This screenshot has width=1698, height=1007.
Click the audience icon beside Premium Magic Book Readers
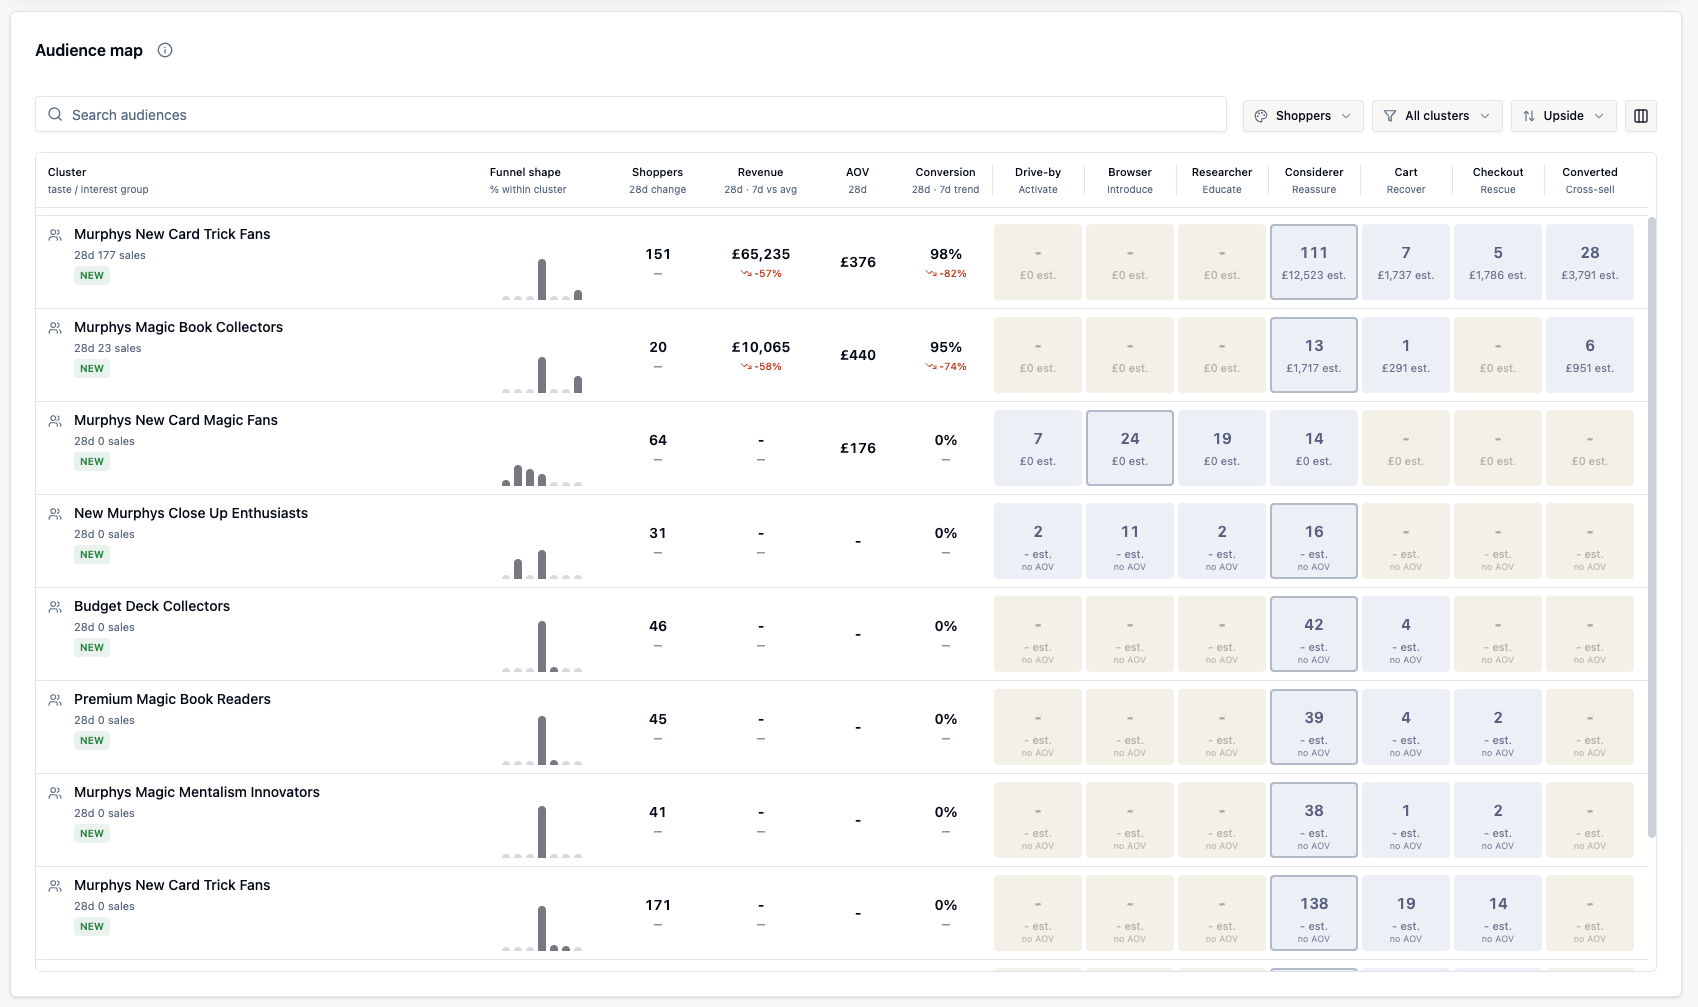click(x=55, y=700)
